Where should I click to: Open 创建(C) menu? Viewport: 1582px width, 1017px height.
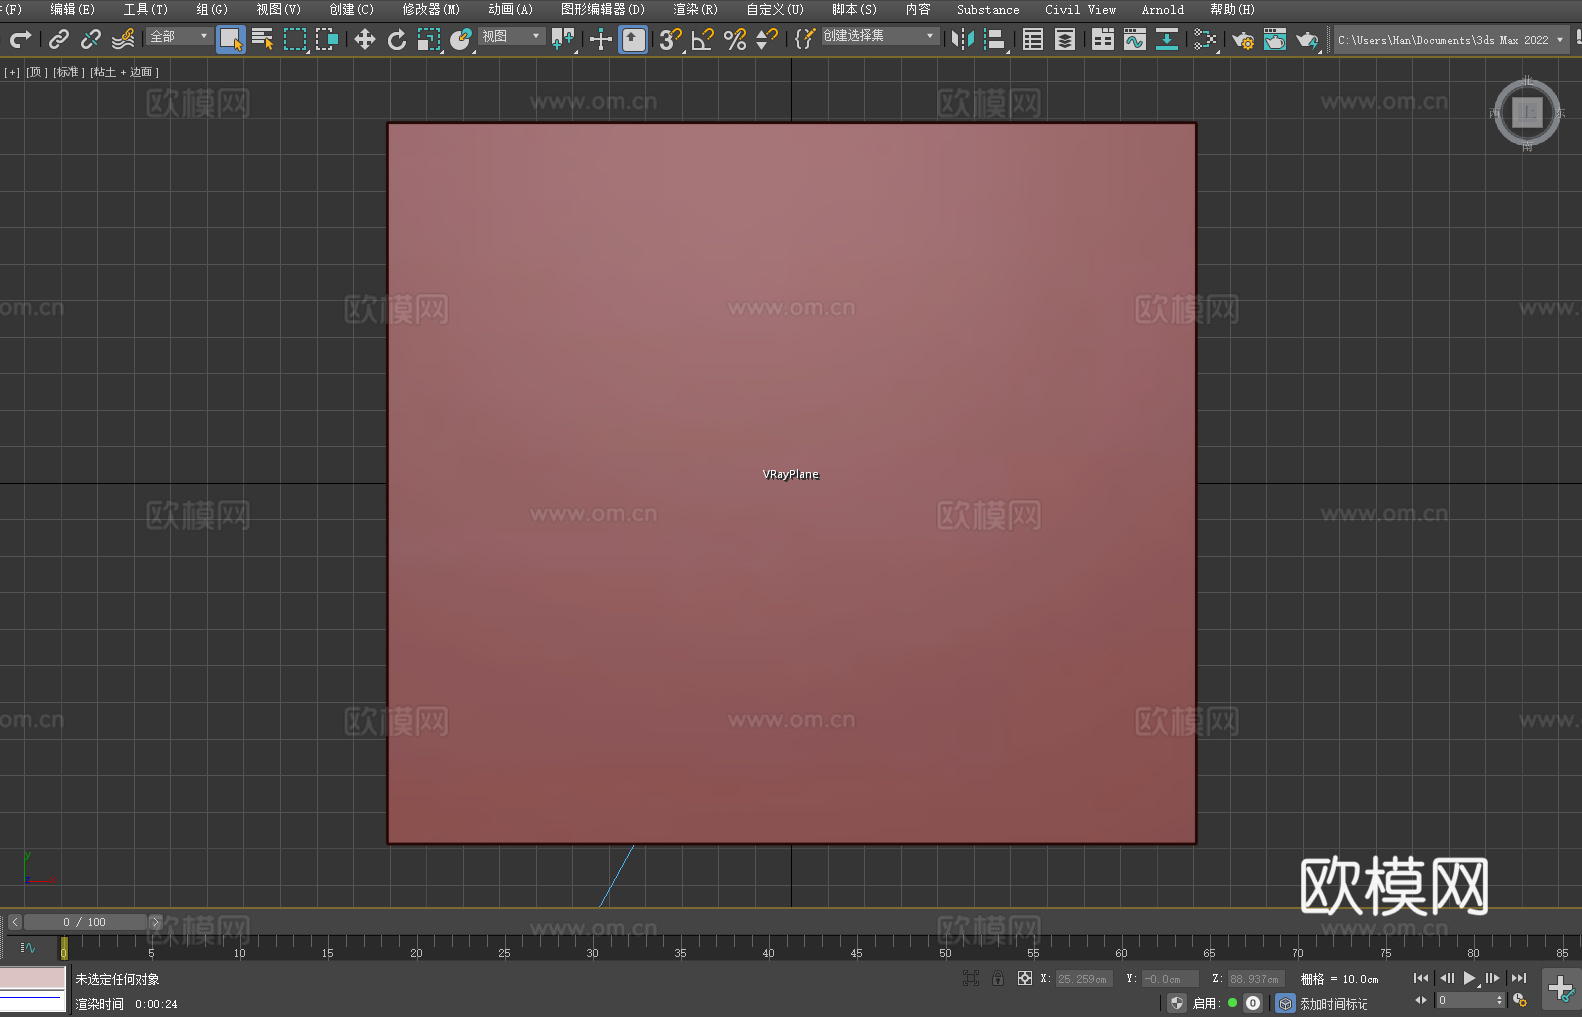click(352, 9)
